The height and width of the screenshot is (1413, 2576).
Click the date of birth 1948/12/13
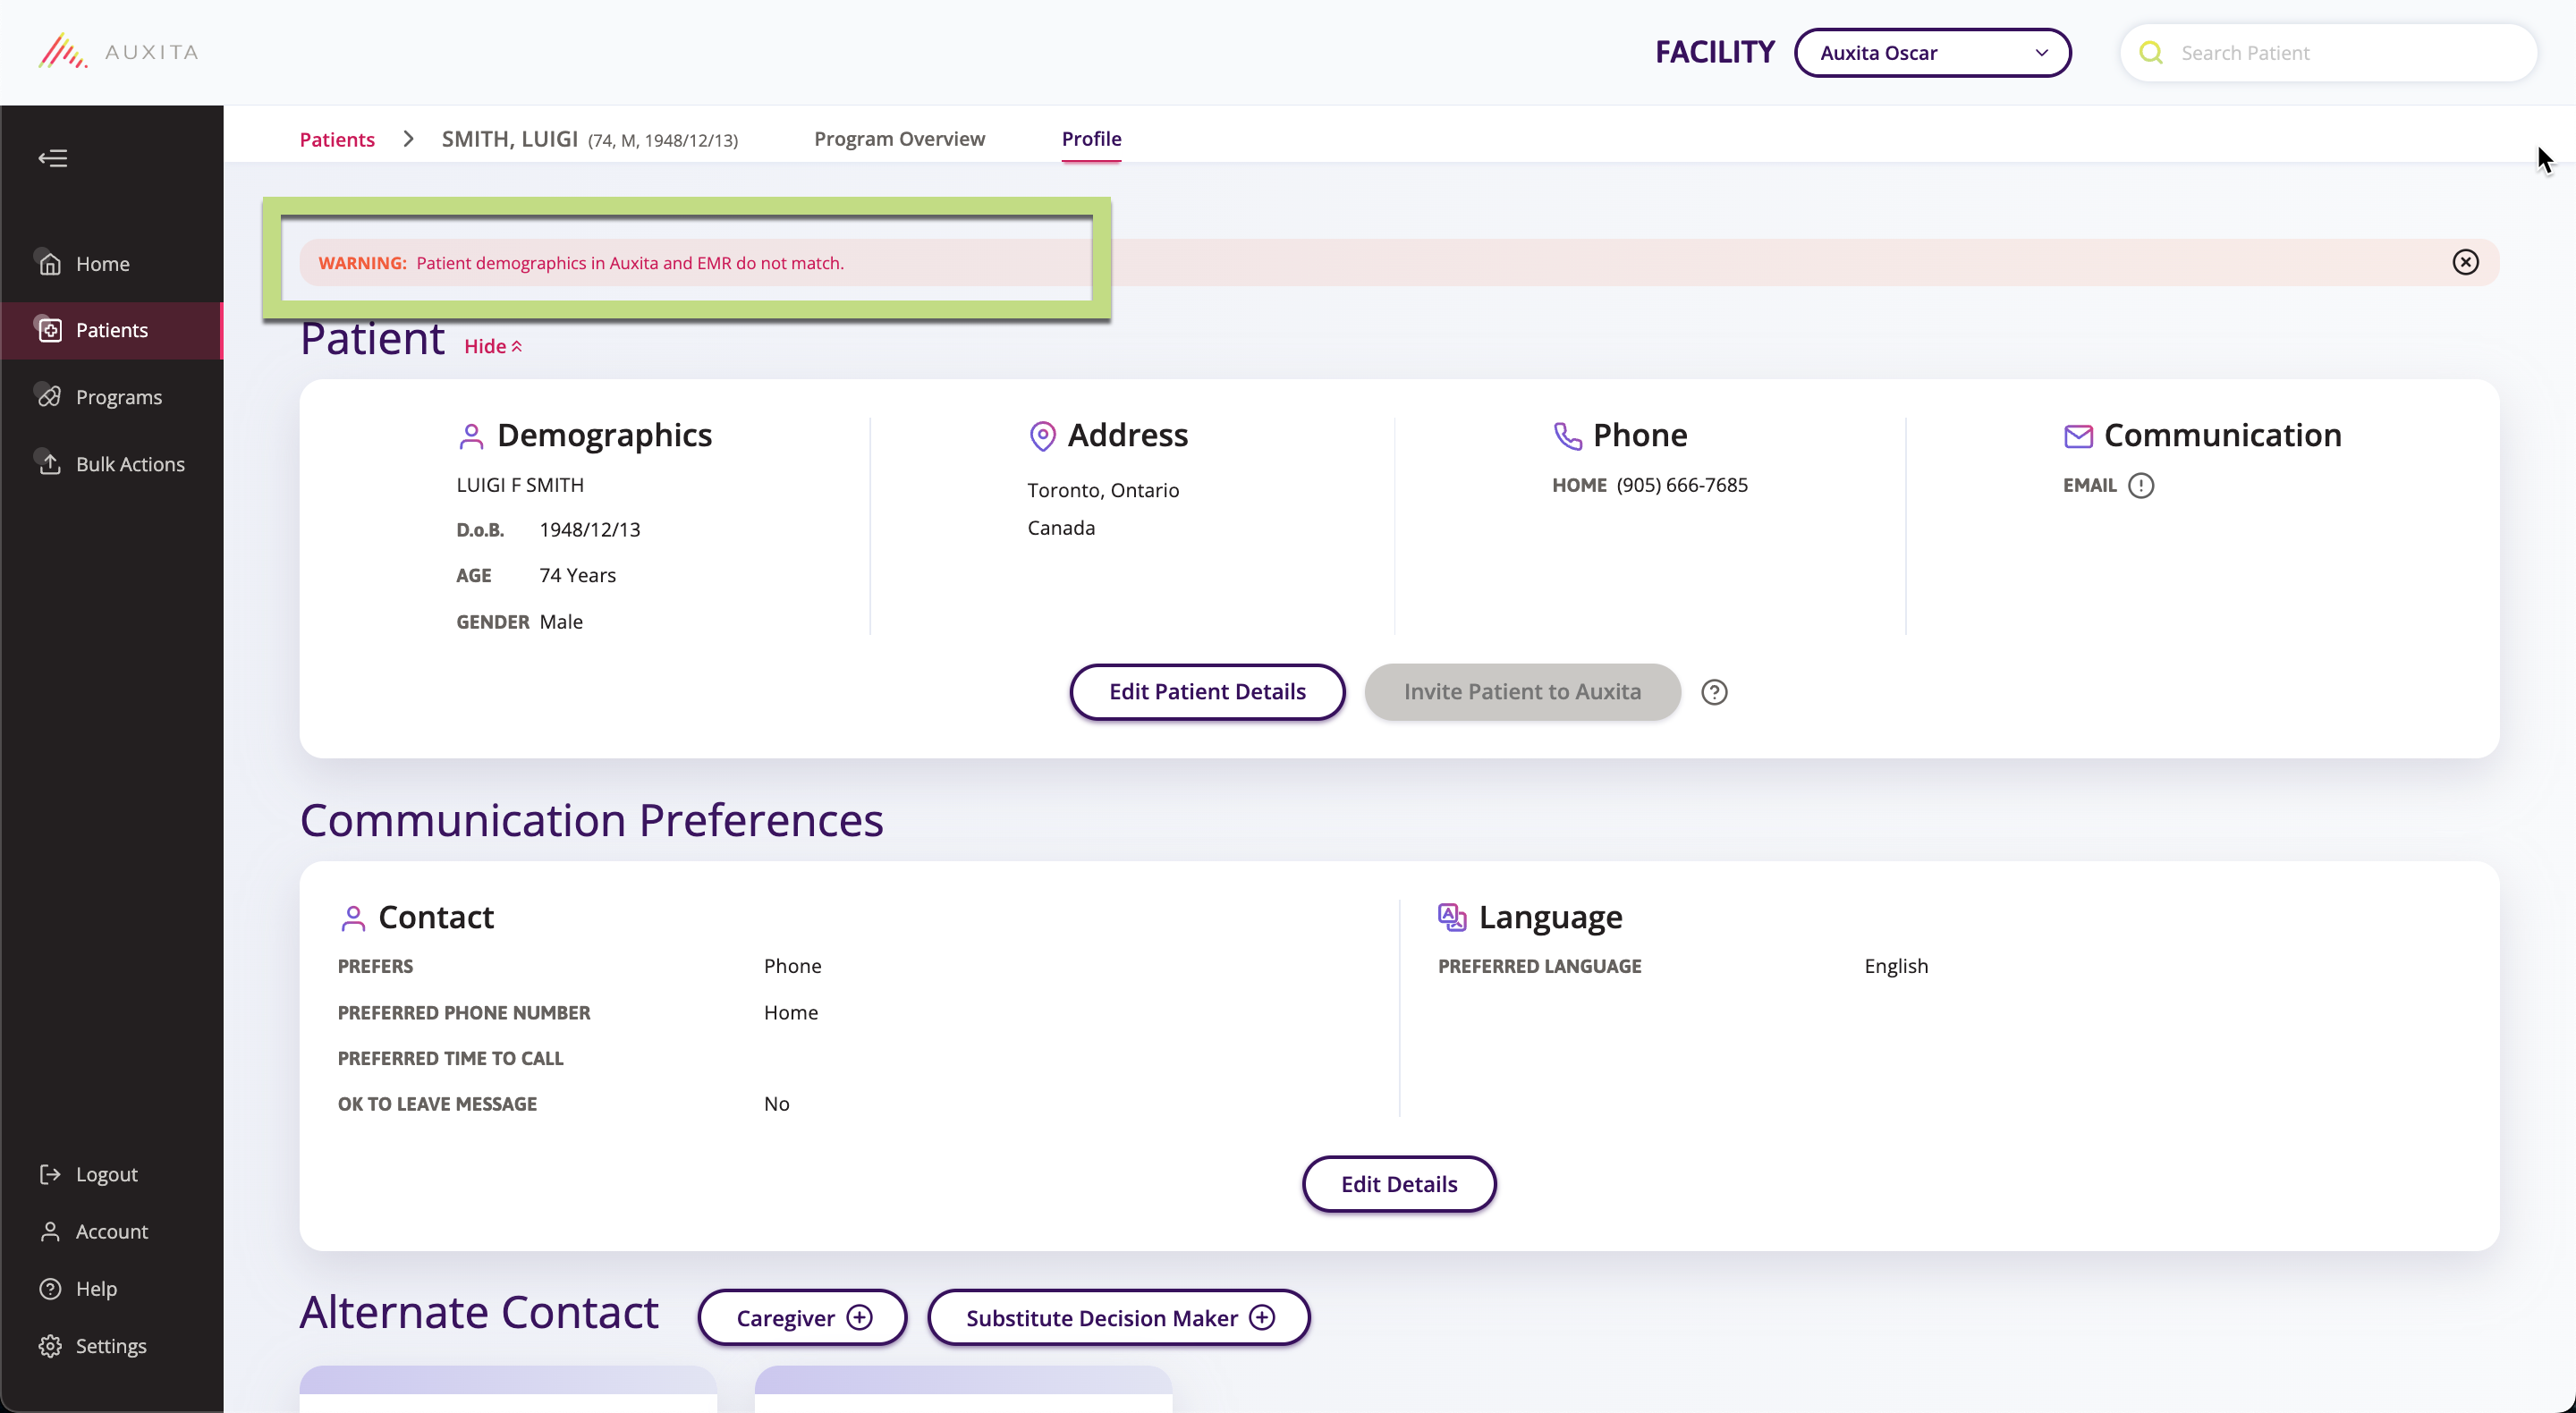589,530
